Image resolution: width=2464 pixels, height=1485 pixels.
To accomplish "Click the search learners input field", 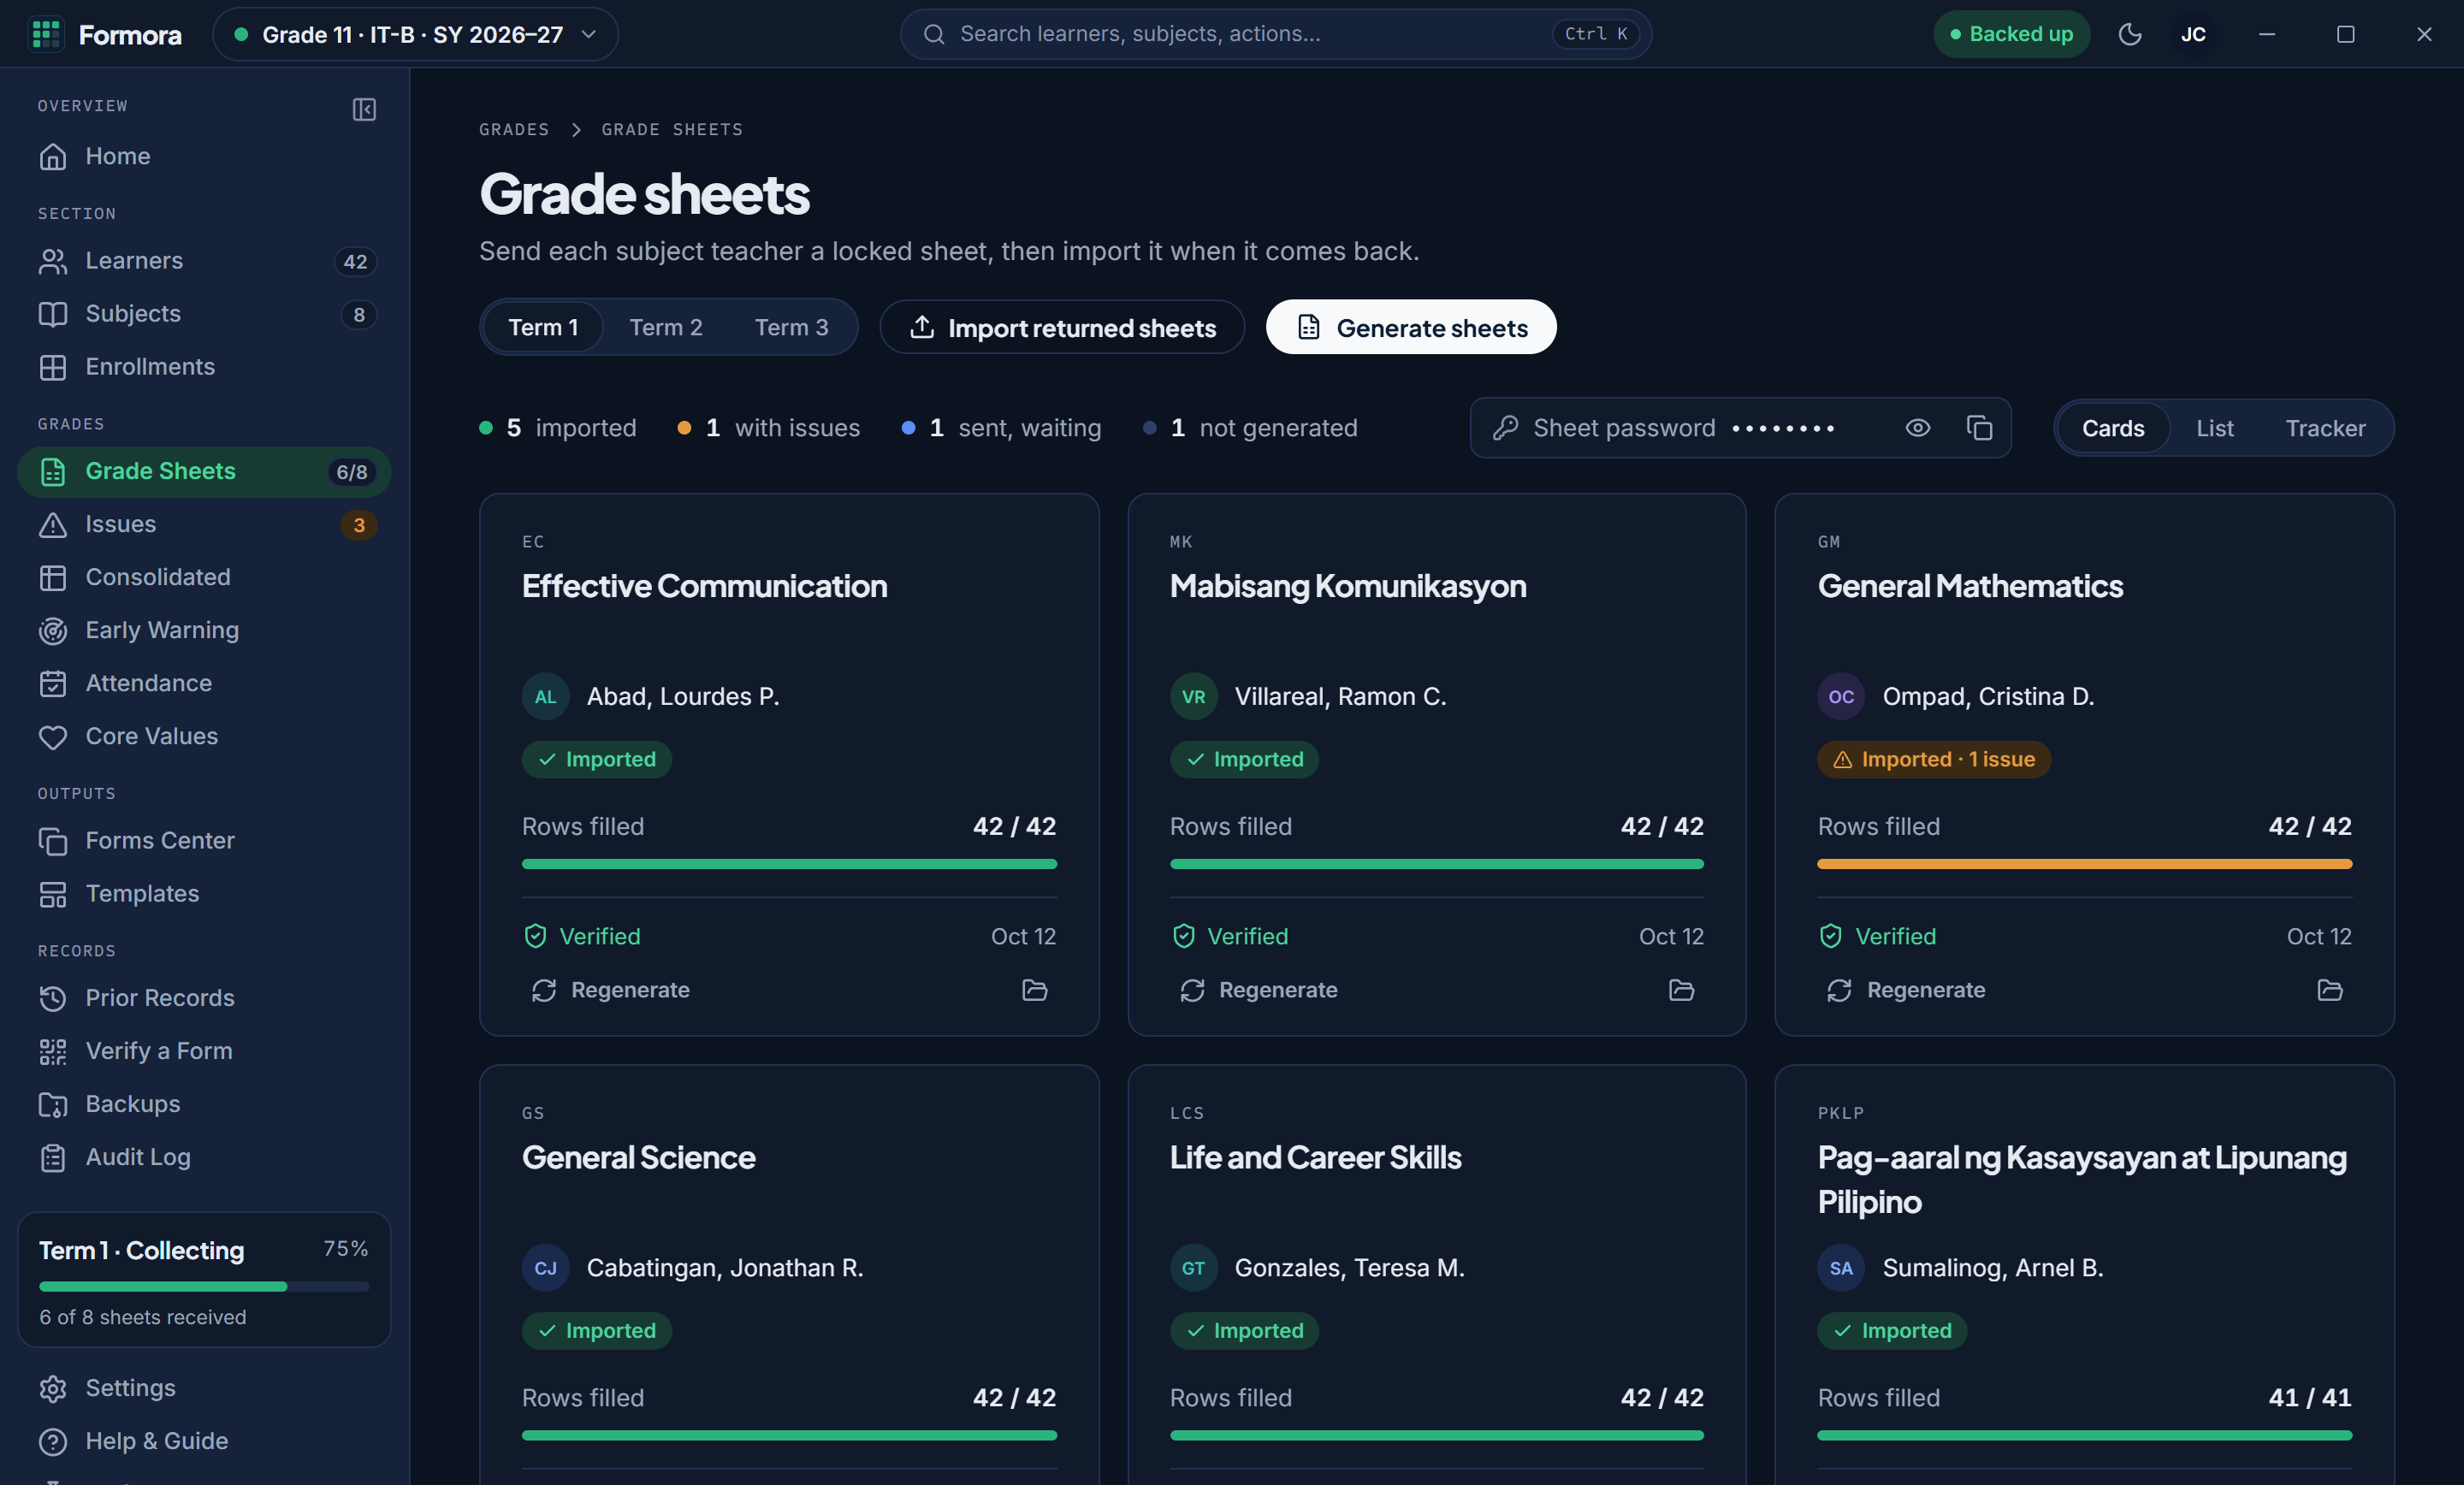I will (x=1275, y=34).
